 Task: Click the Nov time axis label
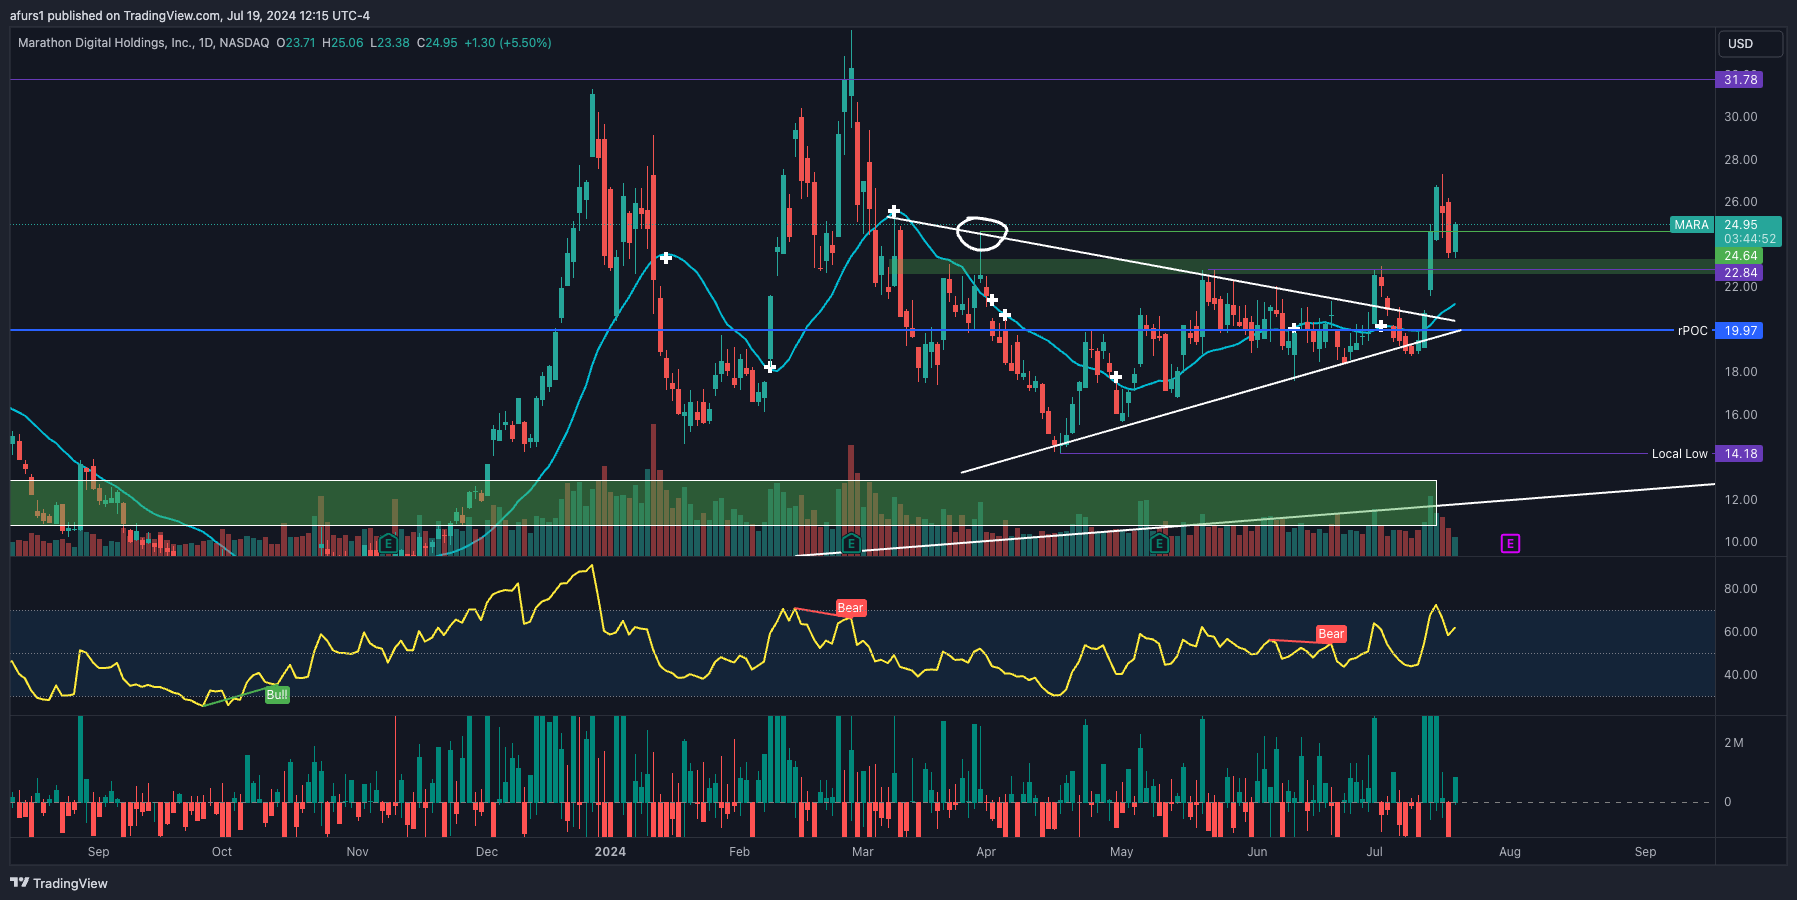[x=357, y=852]
